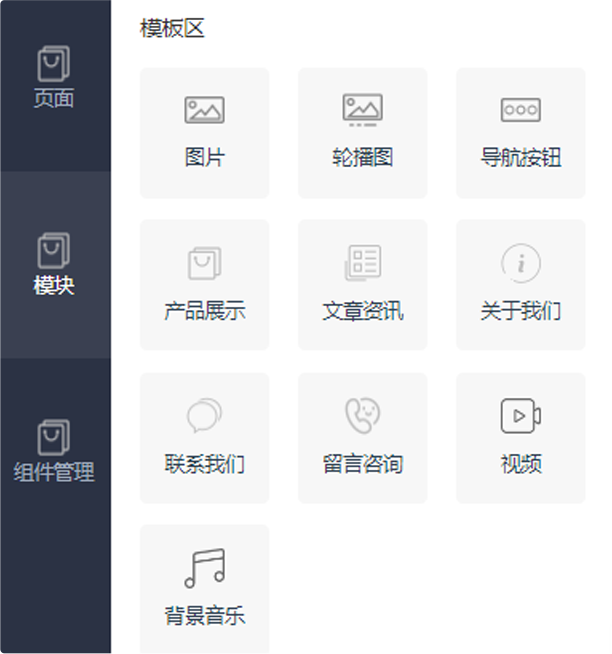Switch to 组件管理 sidebar tab
Screen dimensions: 612x654
54,452
